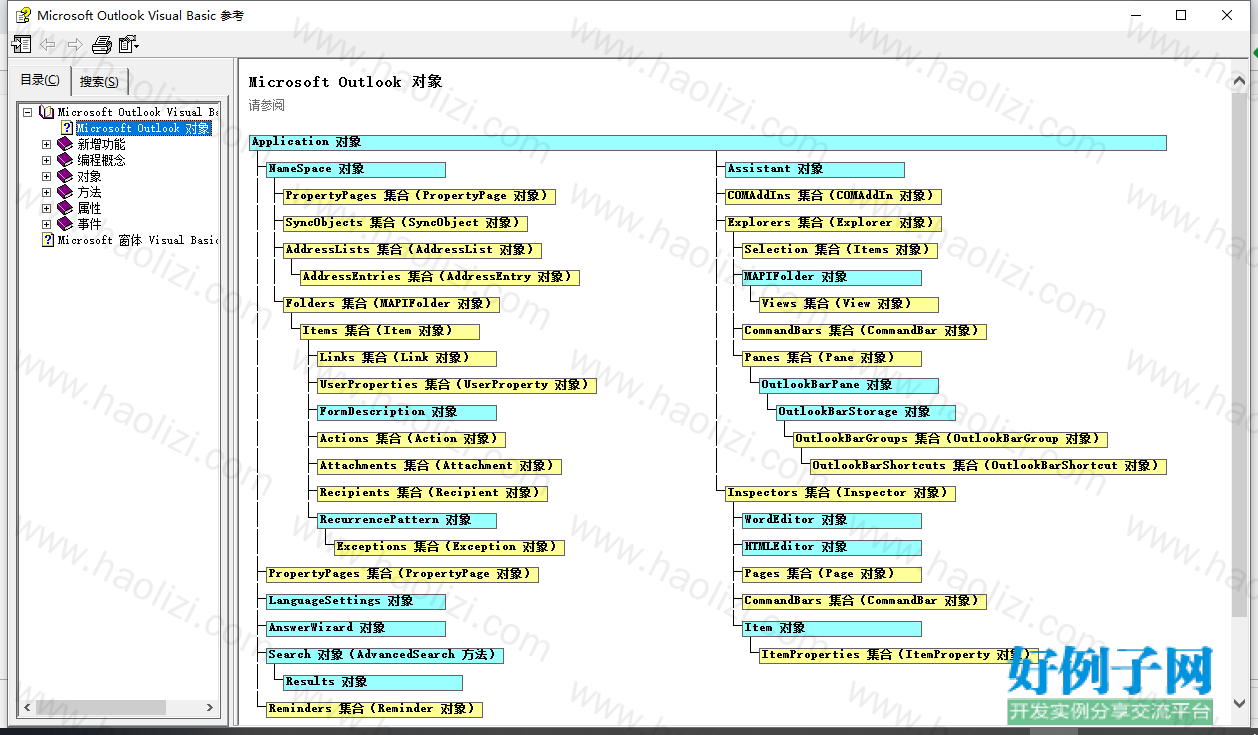Open the AddressLists 集合 box
Viewport: 1258px width, 735px height.
click(x=411, y=250)
